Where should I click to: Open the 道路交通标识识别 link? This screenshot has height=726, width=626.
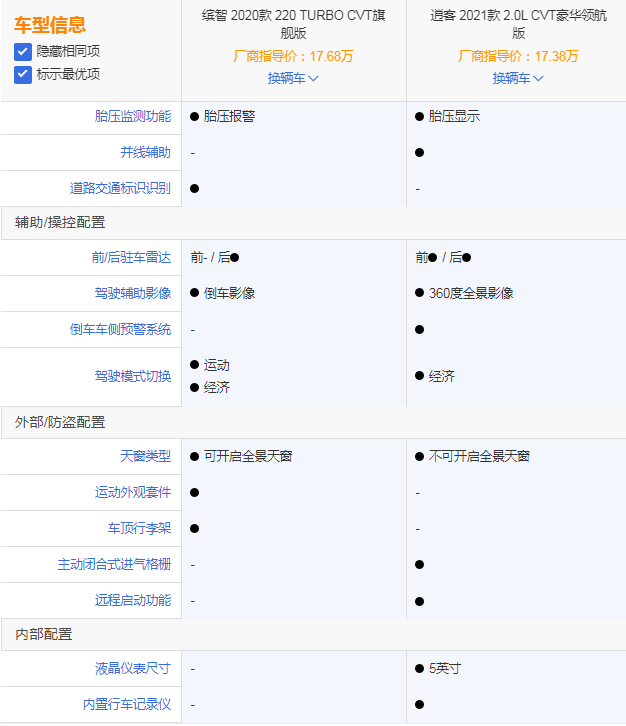tap(120, 188)
